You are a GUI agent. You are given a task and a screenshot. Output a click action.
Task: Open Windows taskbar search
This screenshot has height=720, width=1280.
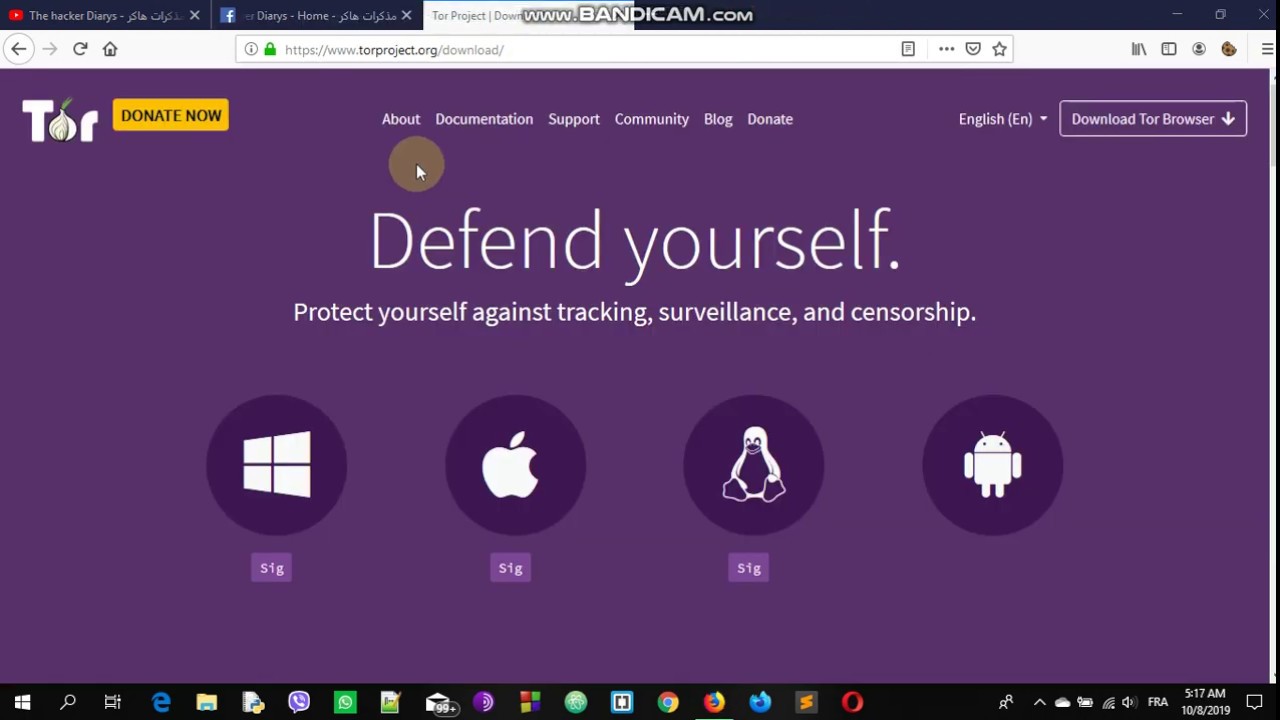pyautogui.click(x=68, y=702)
